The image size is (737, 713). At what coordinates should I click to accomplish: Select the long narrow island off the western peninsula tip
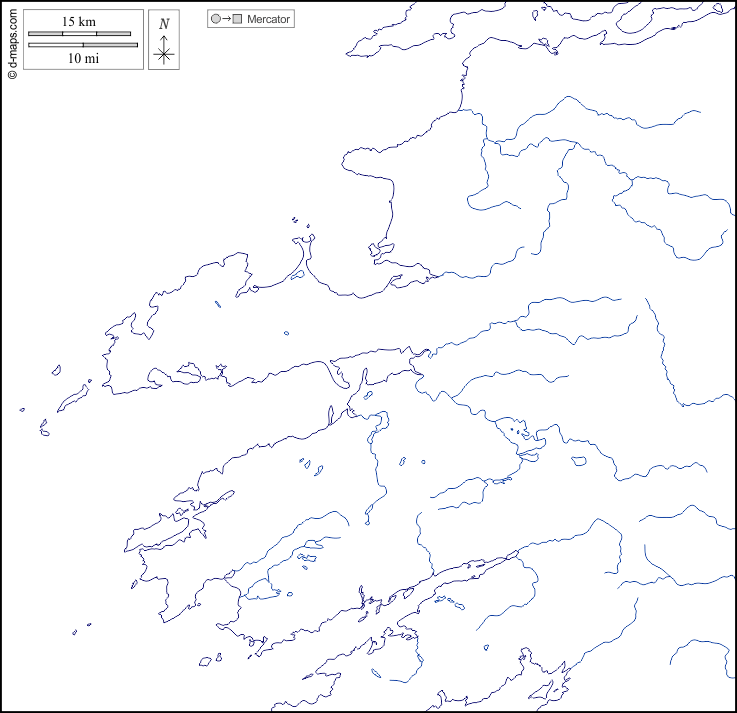73,397
